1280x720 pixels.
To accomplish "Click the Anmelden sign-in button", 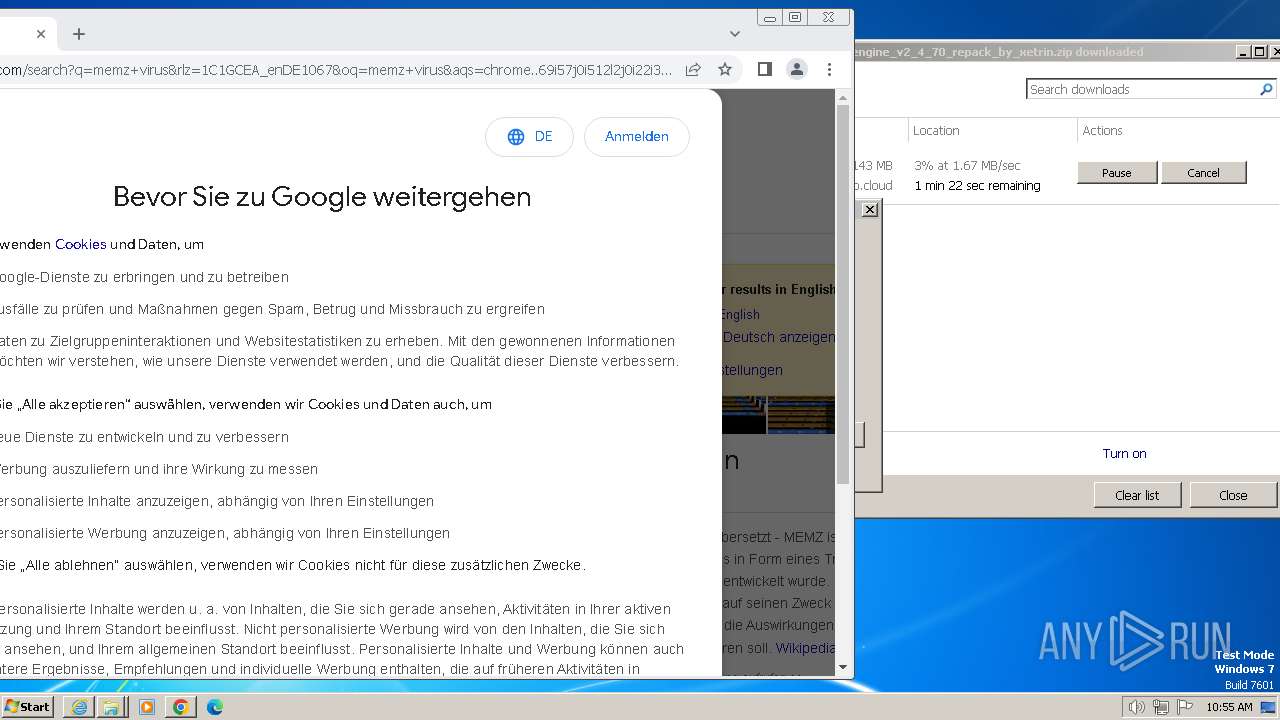I will (637, 137).
